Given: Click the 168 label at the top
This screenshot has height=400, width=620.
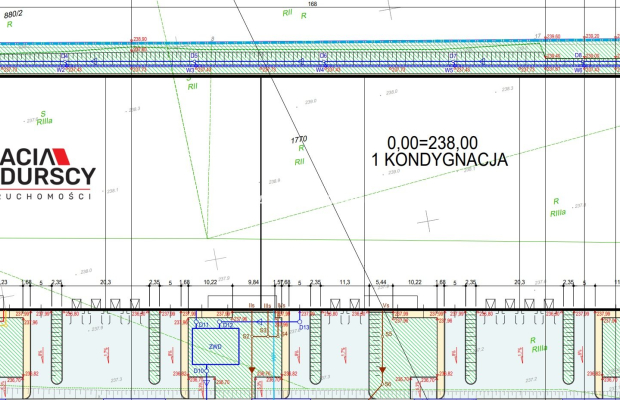Looking at the screenshot, I should [x=312, y=5].
